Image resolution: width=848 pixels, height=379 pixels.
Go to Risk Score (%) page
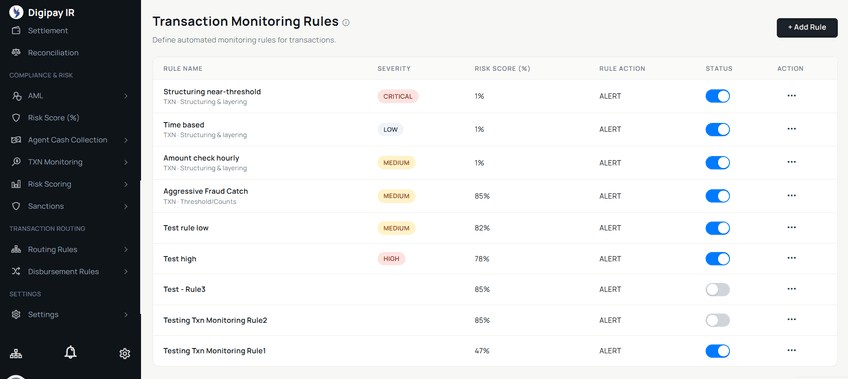[x=54, y=118]
